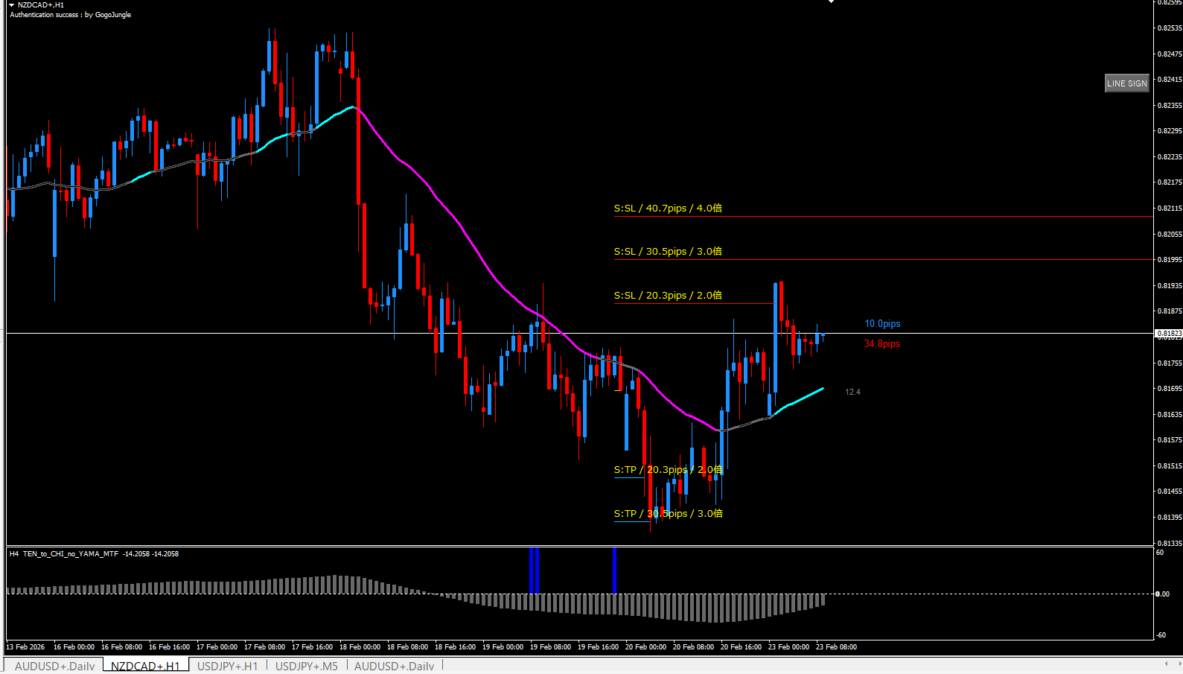Open the one-click trading arrow beside NZDCAD+,H1
Viewport: 1183px width, 674px height.
[x=12, y=5]
